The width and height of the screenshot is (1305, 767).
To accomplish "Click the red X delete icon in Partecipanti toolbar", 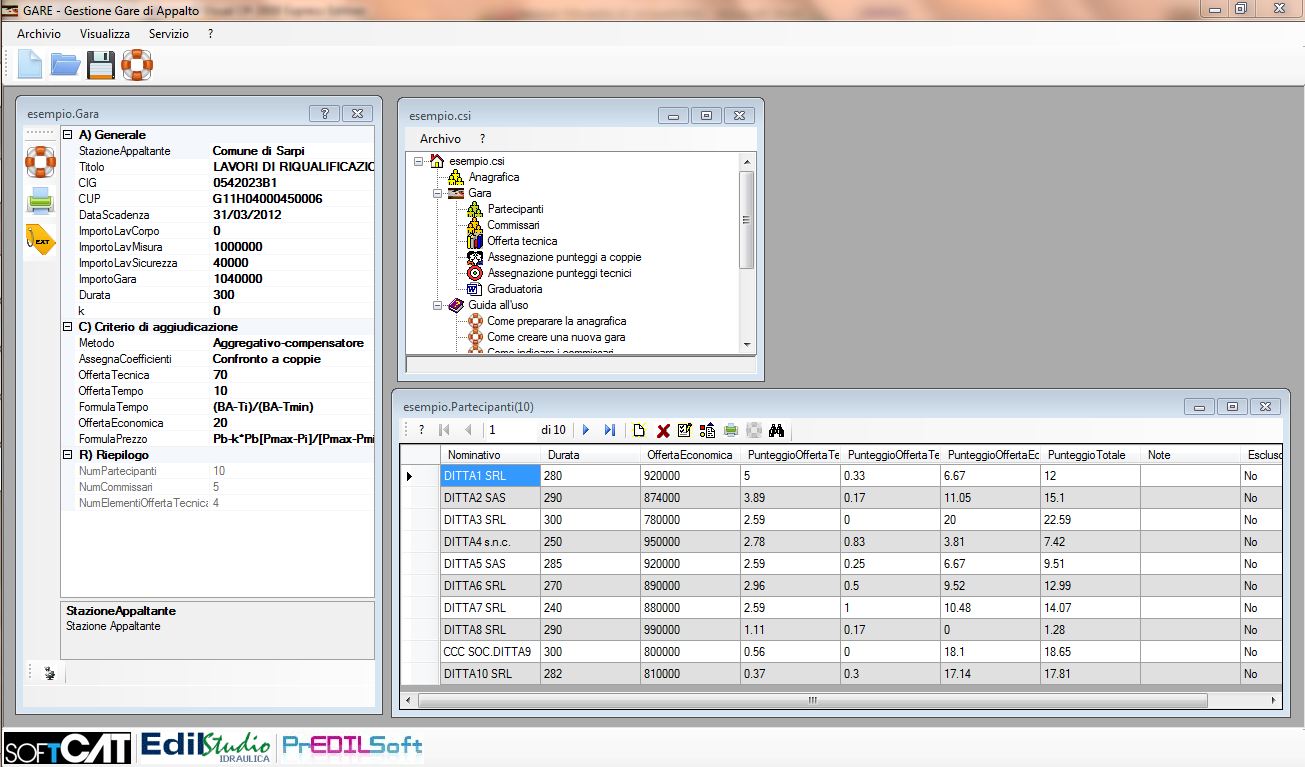I will click(x=663, y=430).
